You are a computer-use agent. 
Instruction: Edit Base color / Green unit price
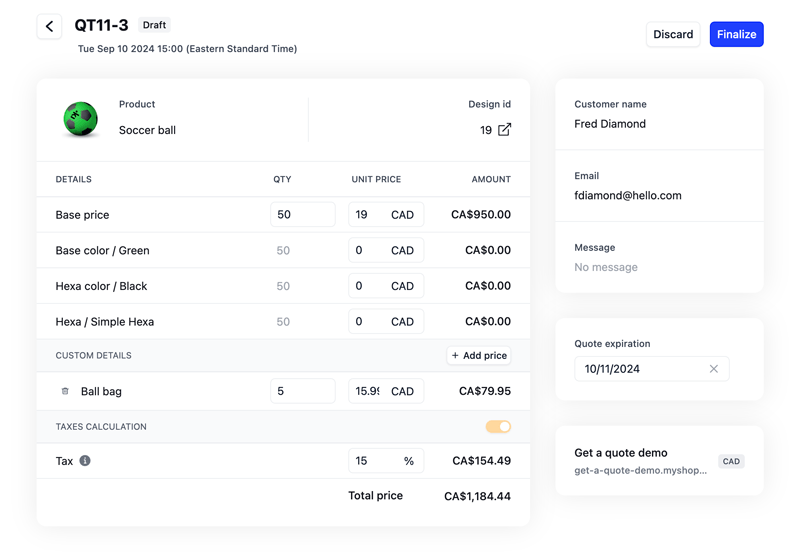click(x=367, y=251)
